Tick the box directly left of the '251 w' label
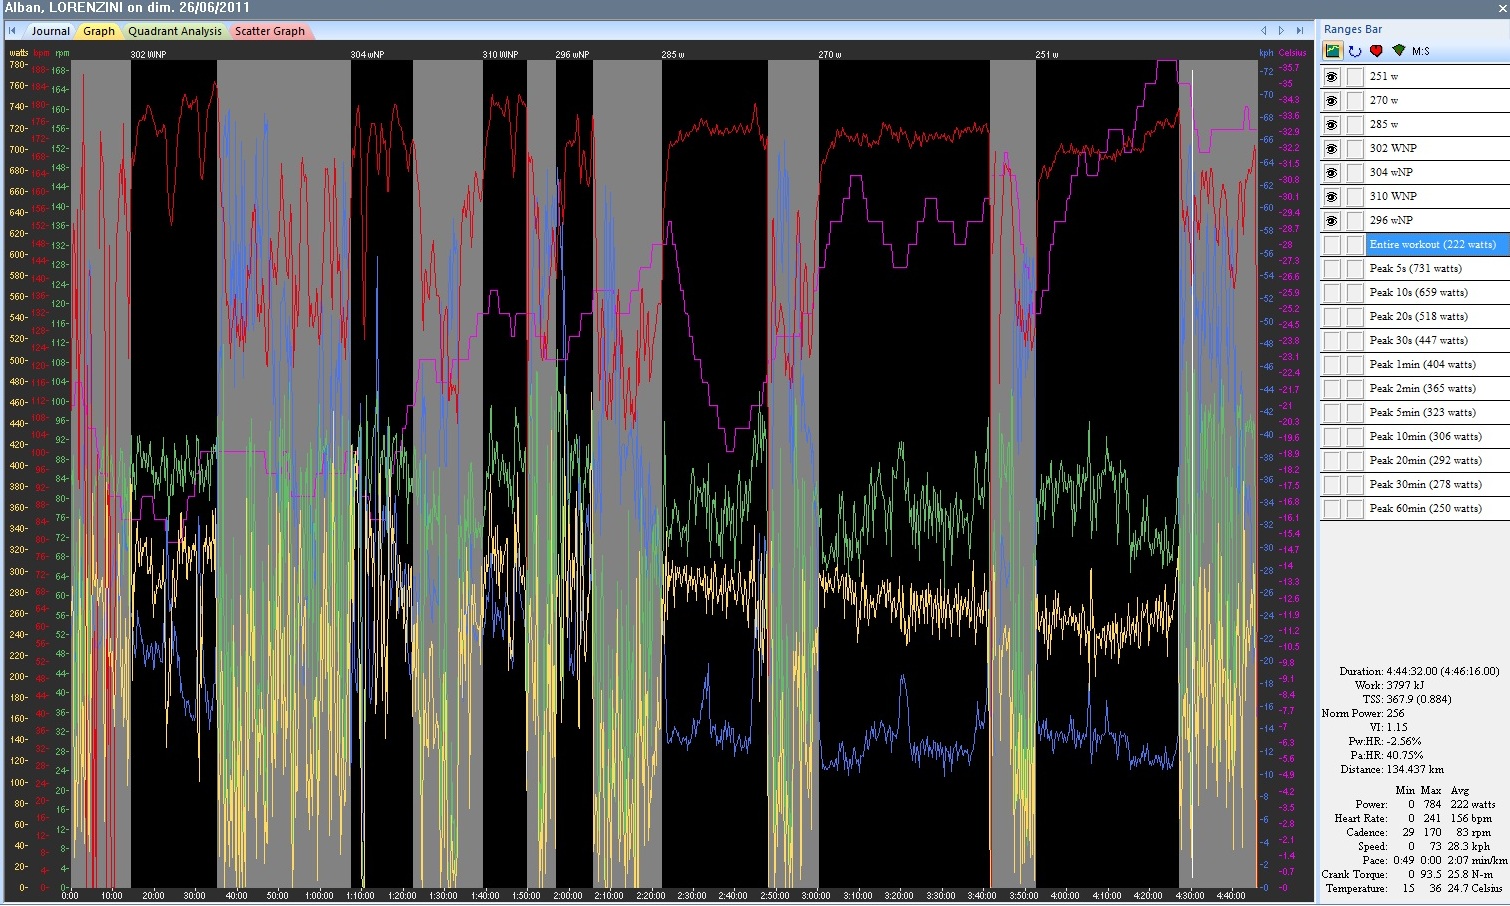The height and width of the screenshot is (906, 1510). [x=1355, y=76]
